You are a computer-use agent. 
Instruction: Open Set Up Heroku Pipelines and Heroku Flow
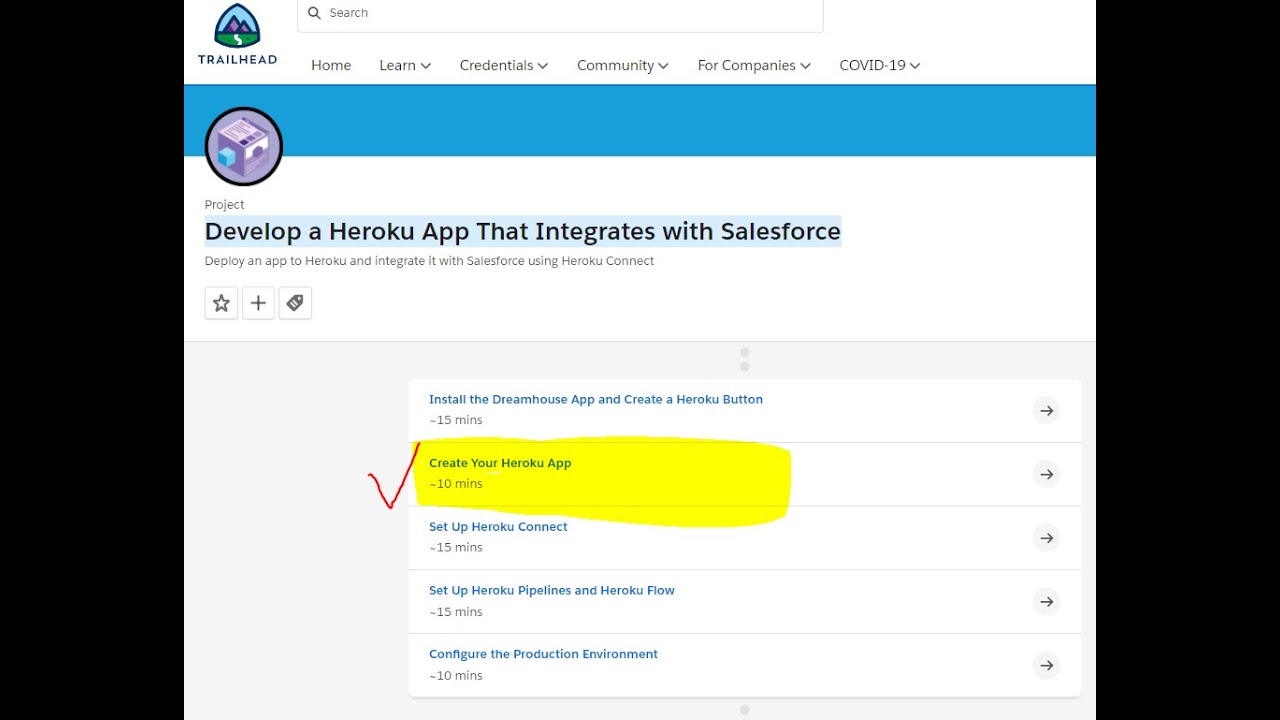[x=552, y=591]
